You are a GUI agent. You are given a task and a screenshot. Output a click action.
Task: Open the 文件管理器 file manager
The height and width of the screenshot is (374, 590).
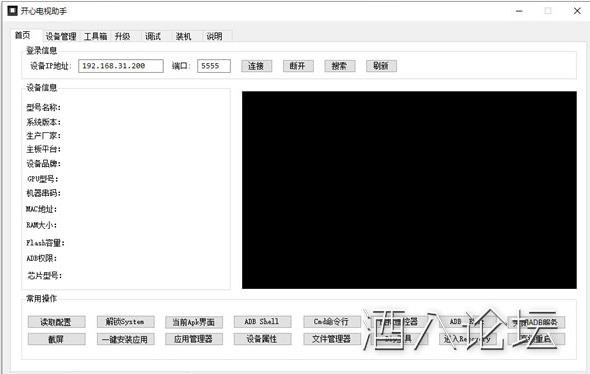pos(332,339)
